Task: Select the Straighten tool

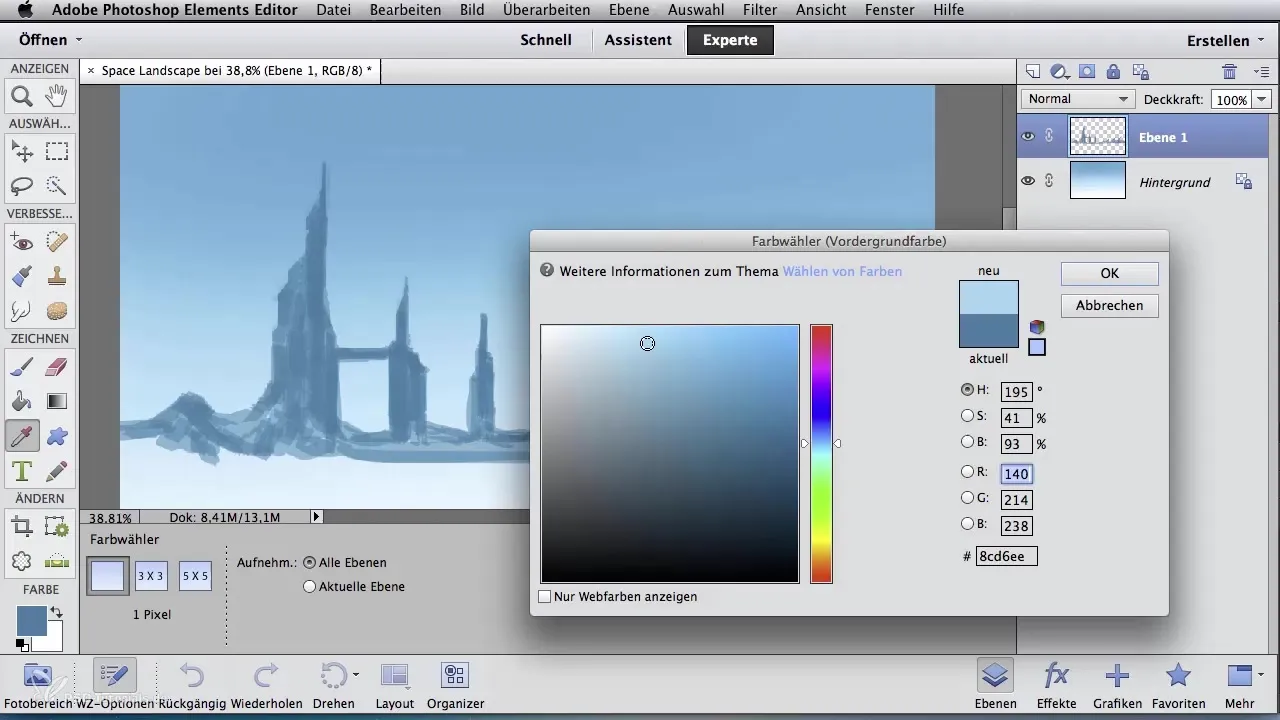Action: click(57, 560)
